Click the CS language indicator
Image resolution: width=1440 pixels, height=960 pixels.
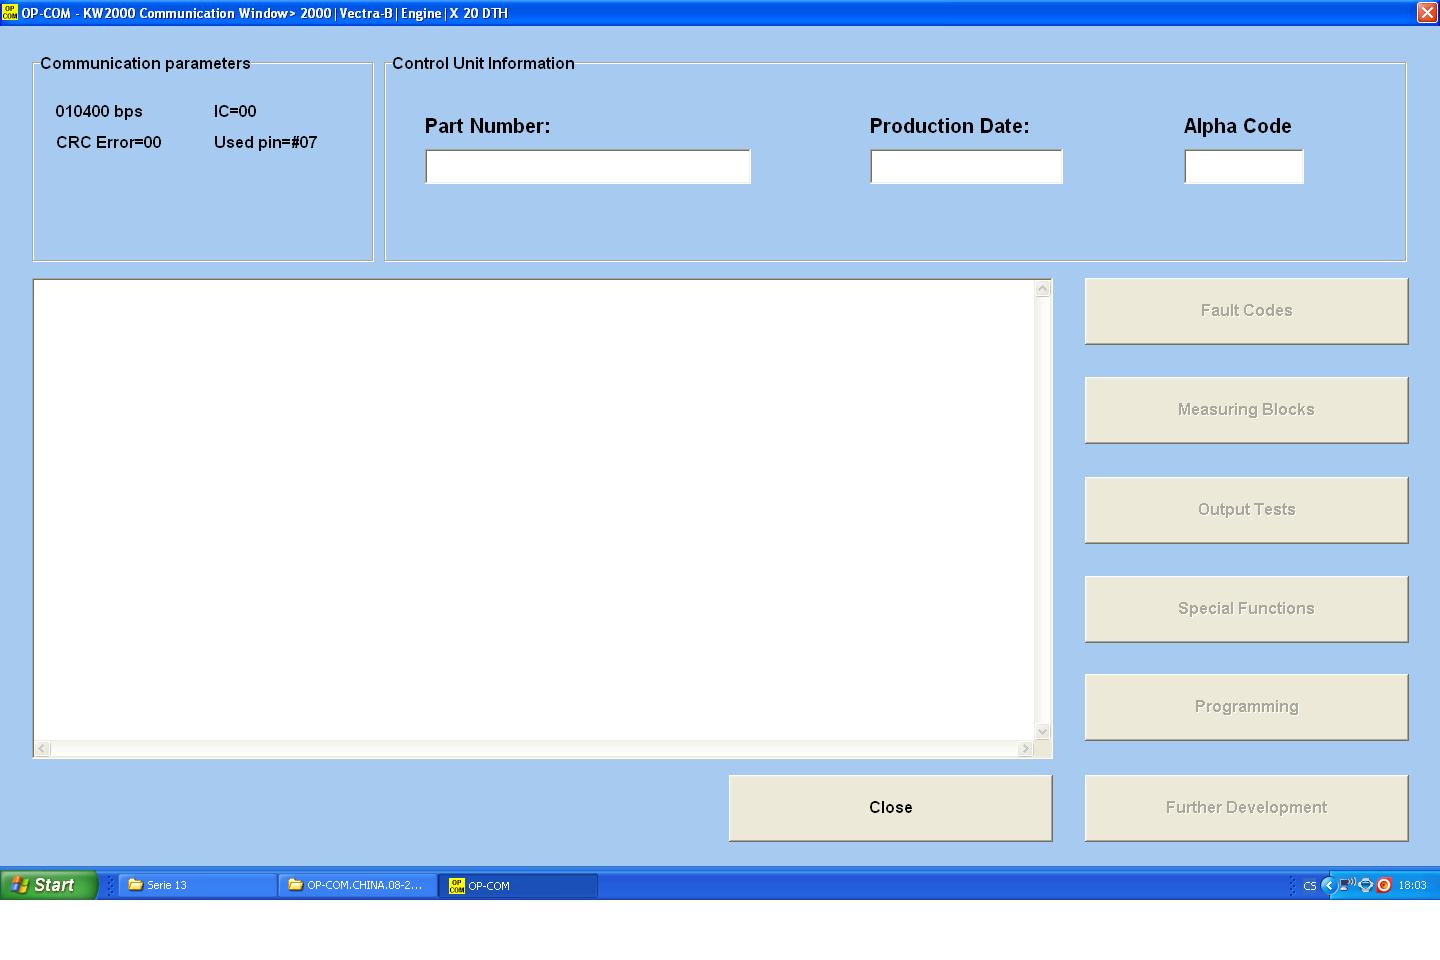(x=1309, y=886)
